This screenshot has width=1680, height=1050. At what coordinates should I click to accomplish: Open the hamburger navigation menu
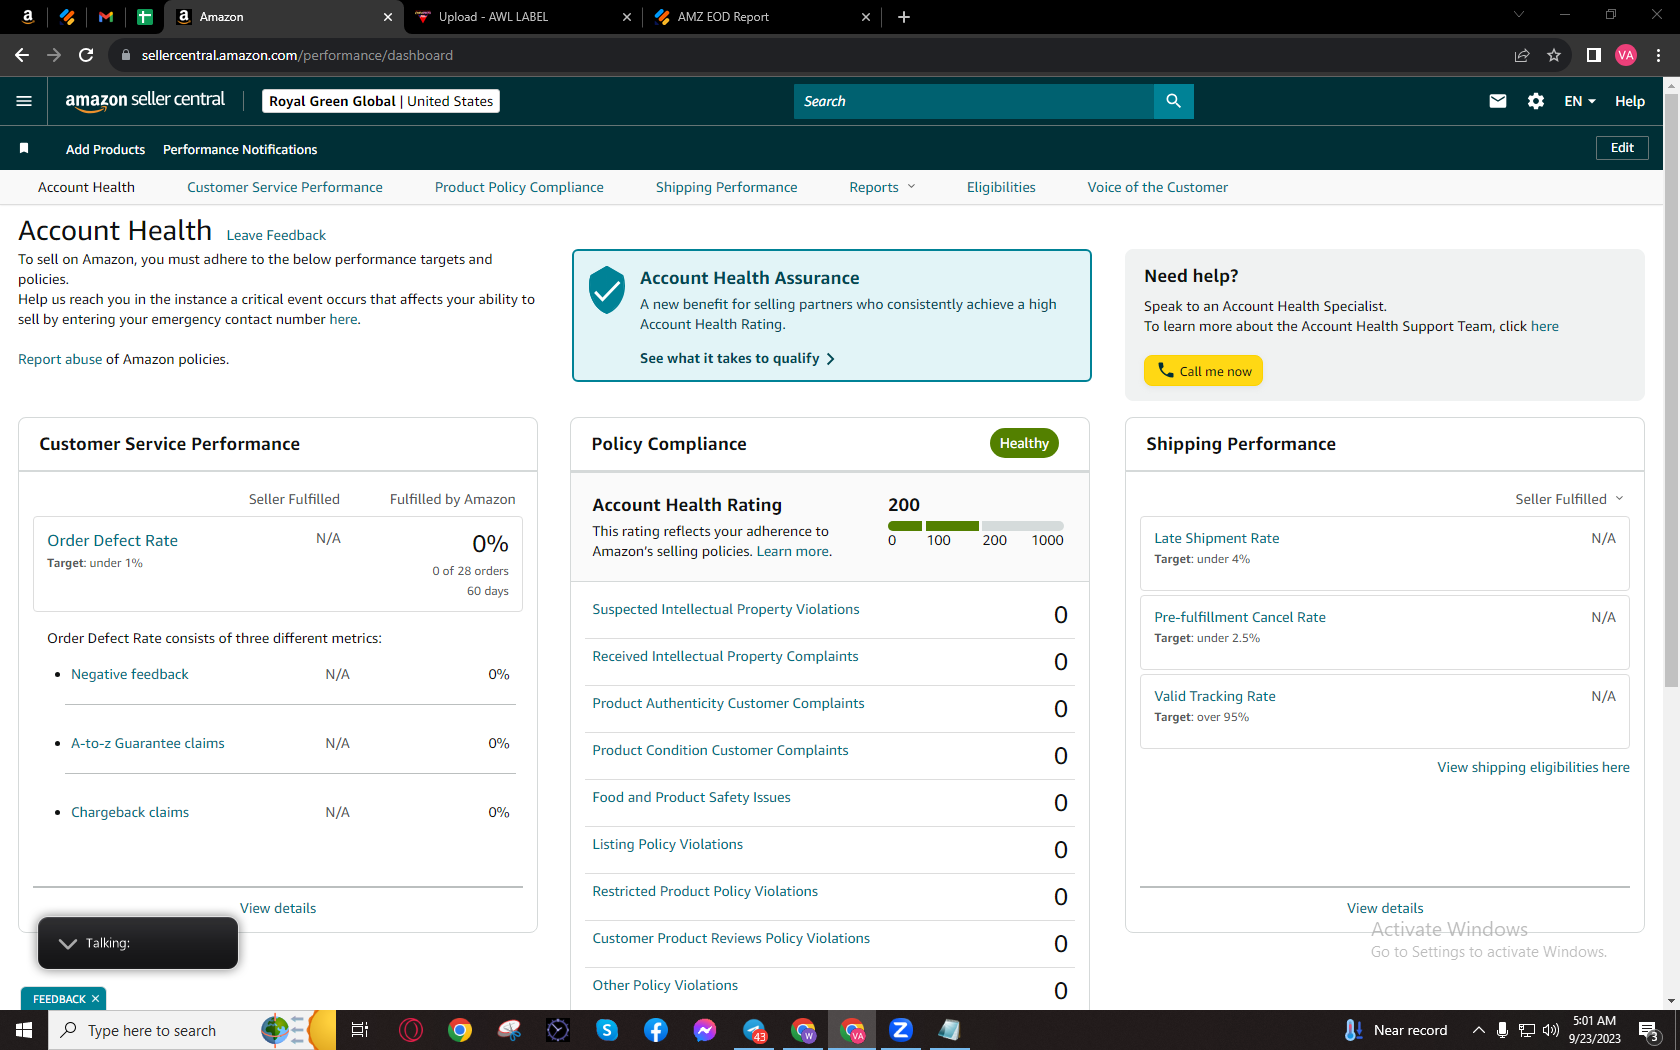[24, 101]
